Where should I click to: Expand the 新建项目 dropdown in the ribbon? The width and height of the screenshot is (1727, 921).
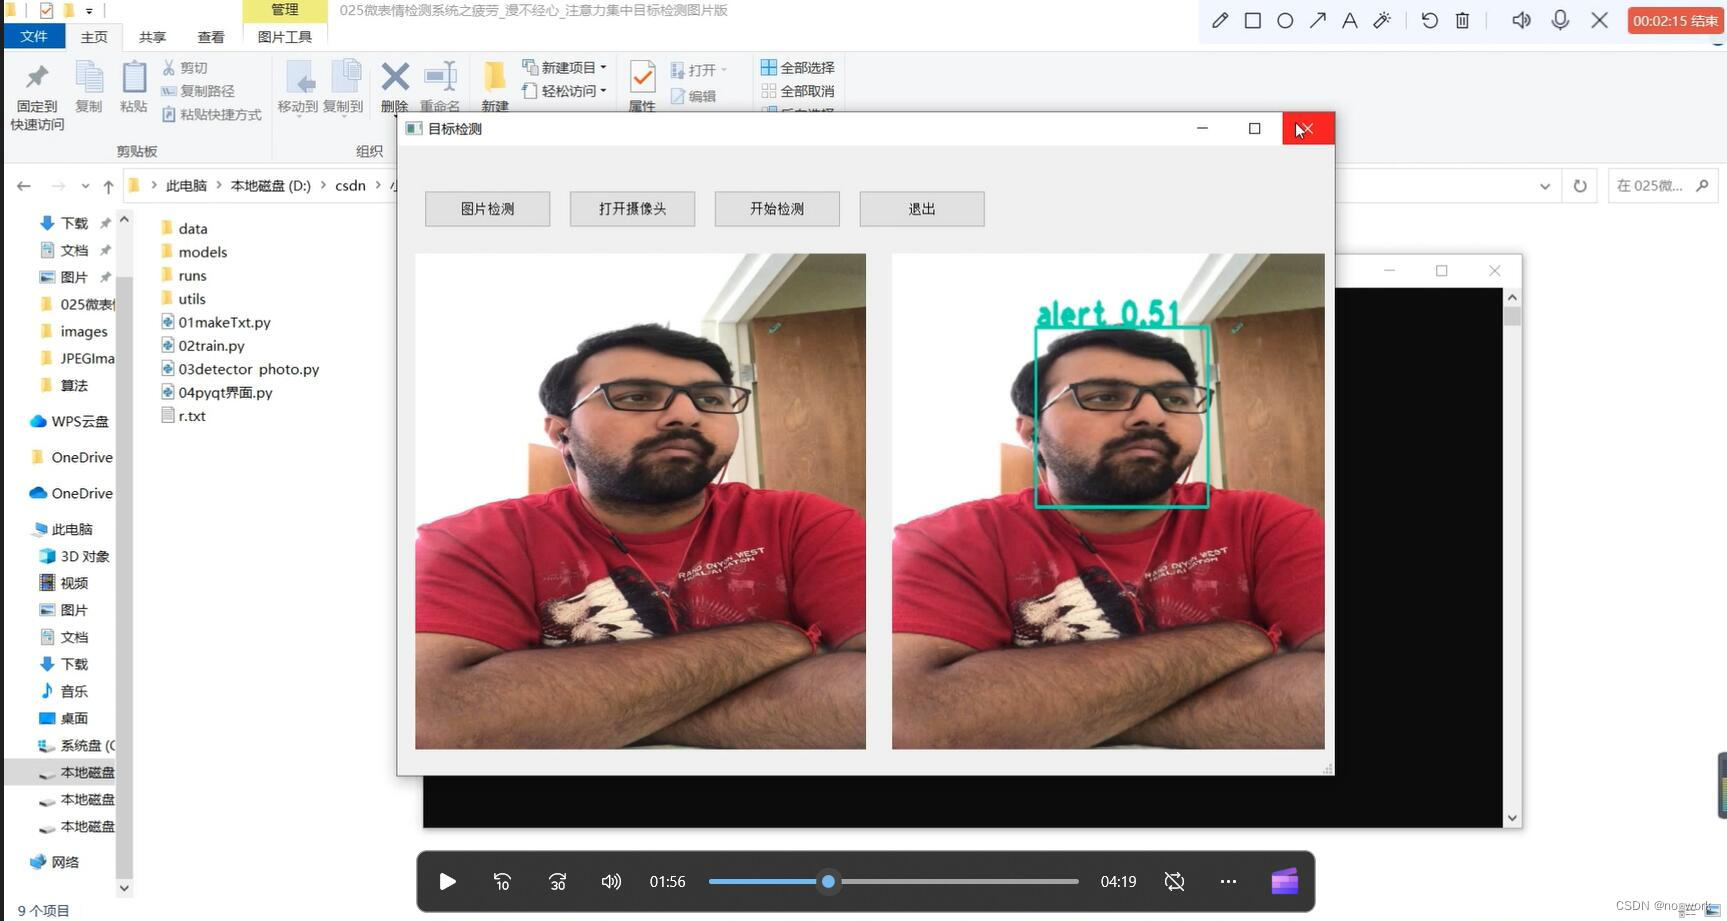point(605,67)
